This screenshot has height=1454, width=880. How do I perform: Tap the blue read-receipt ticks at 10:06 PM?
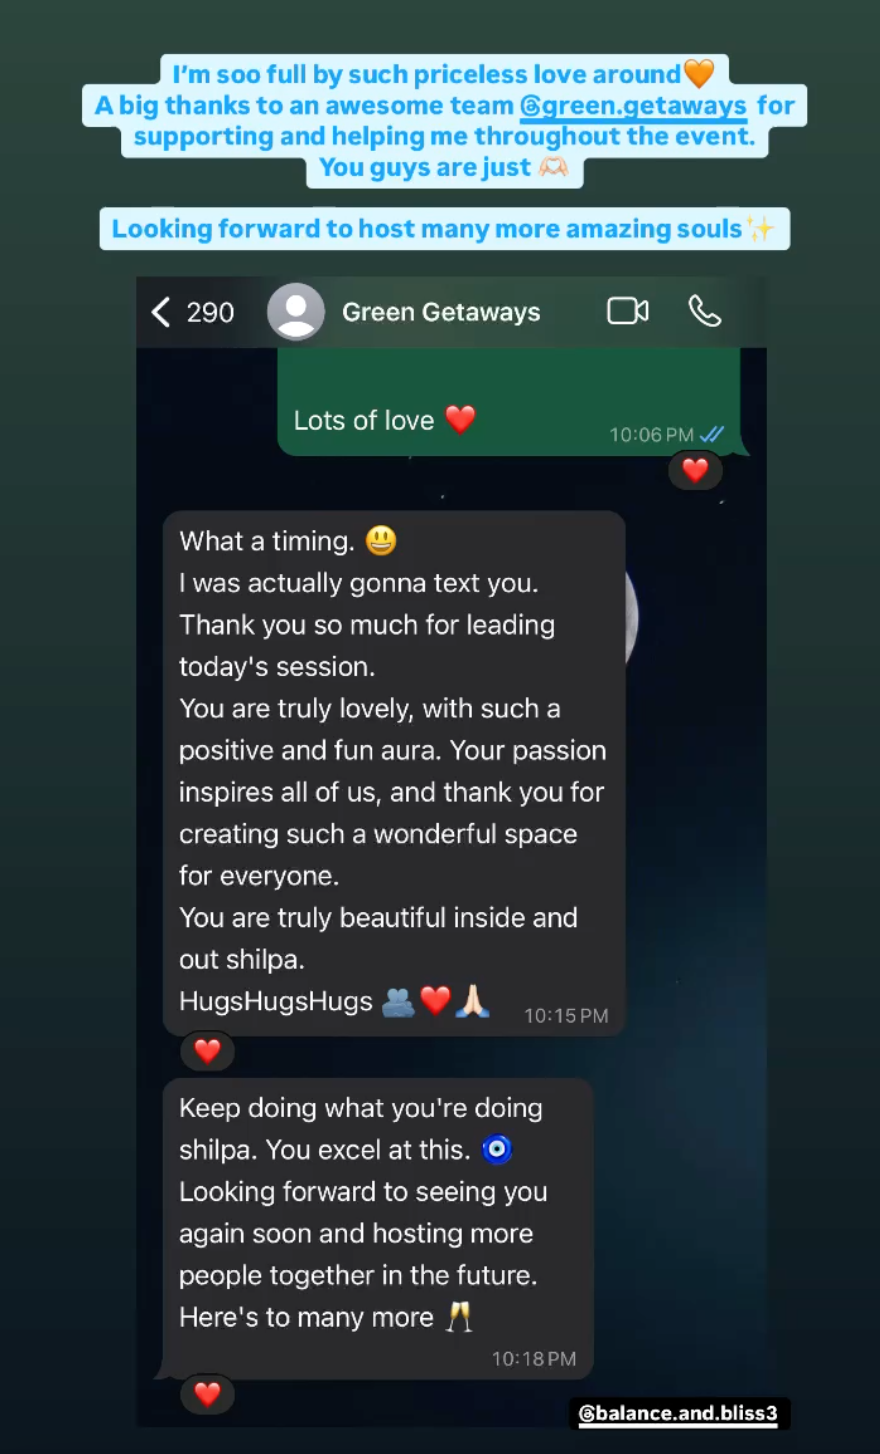(712, 435)
